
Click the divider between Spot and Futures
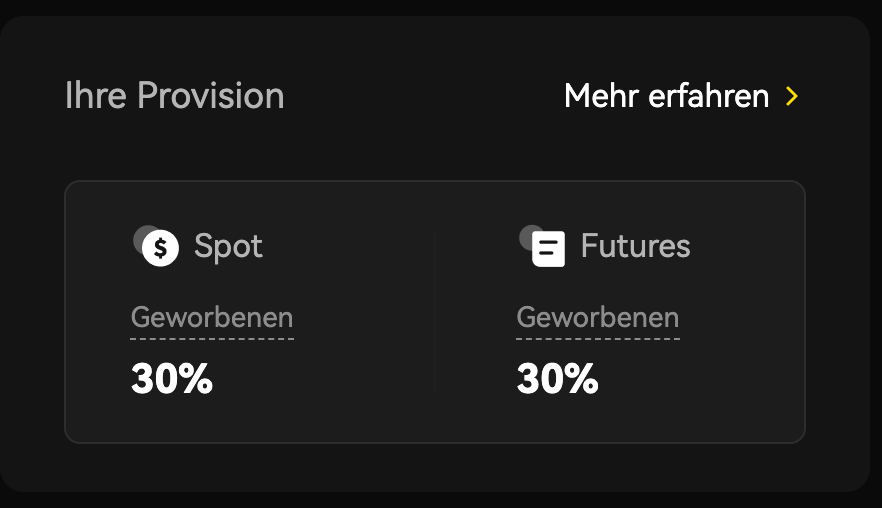[435, 311]
